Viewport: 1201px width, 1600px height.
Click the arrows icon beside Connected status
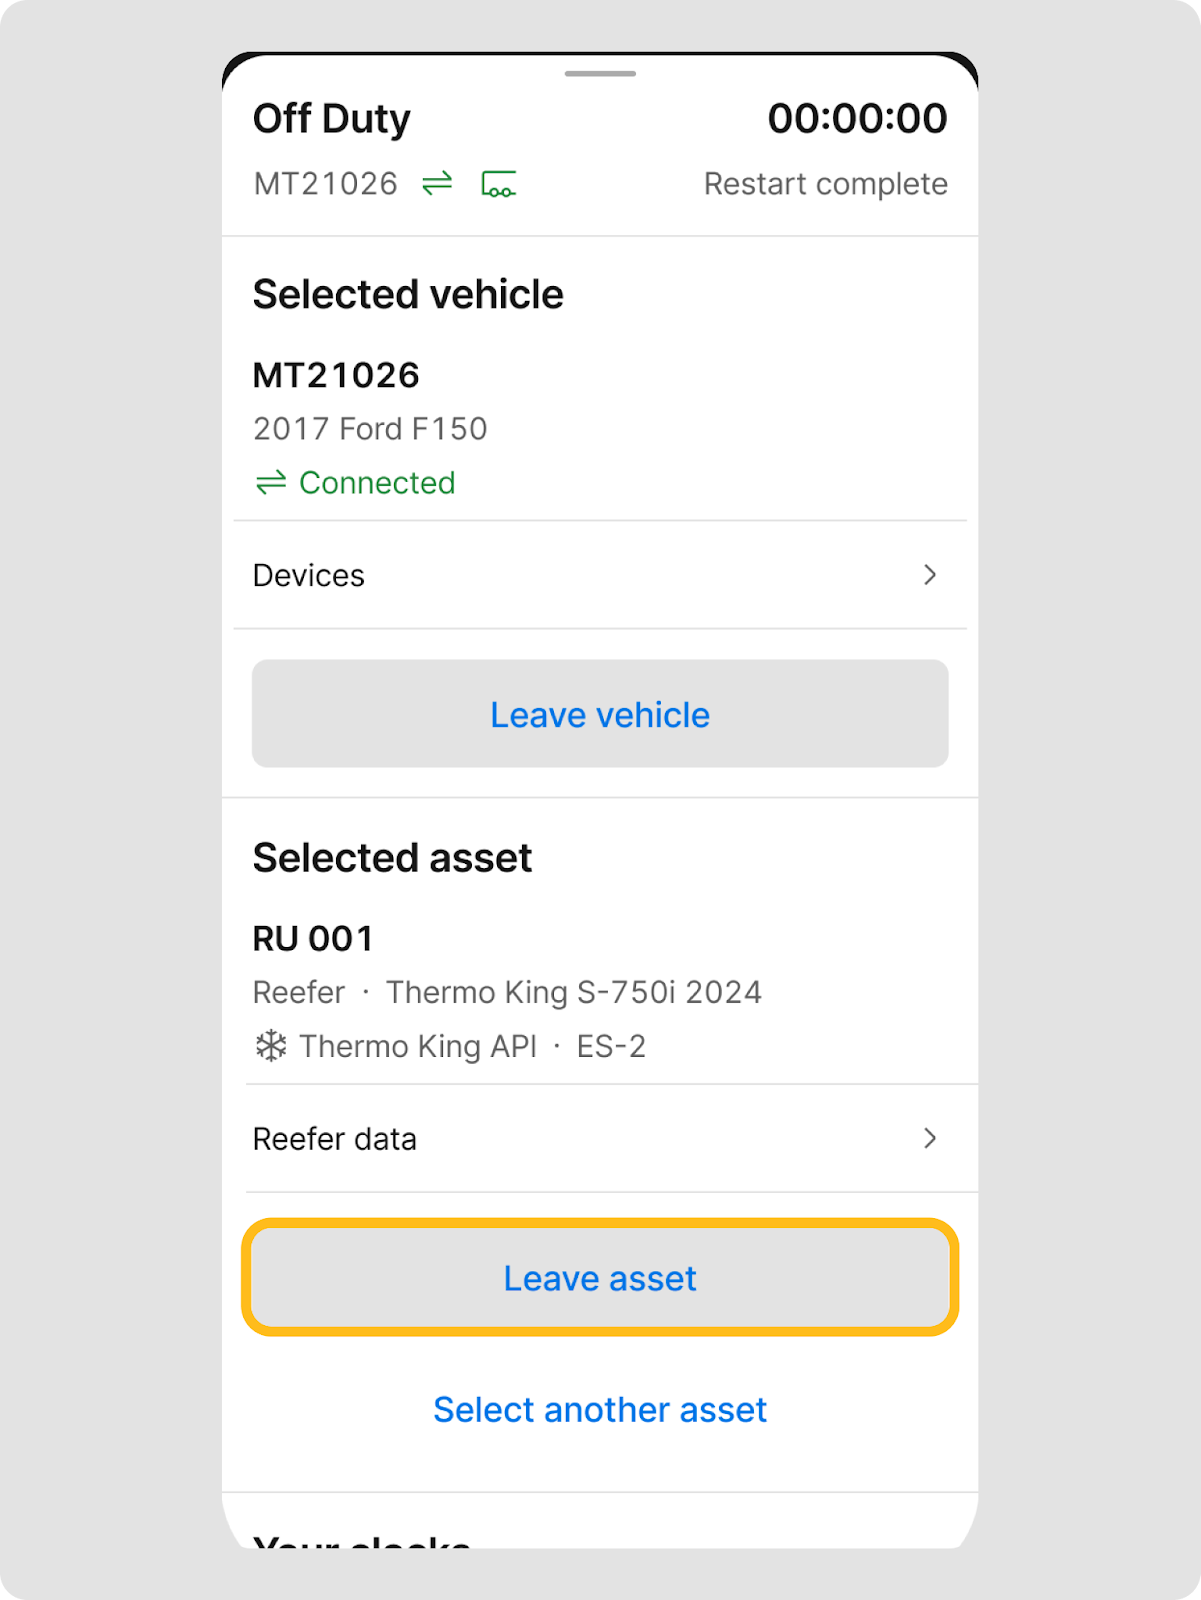coord(271,483)
